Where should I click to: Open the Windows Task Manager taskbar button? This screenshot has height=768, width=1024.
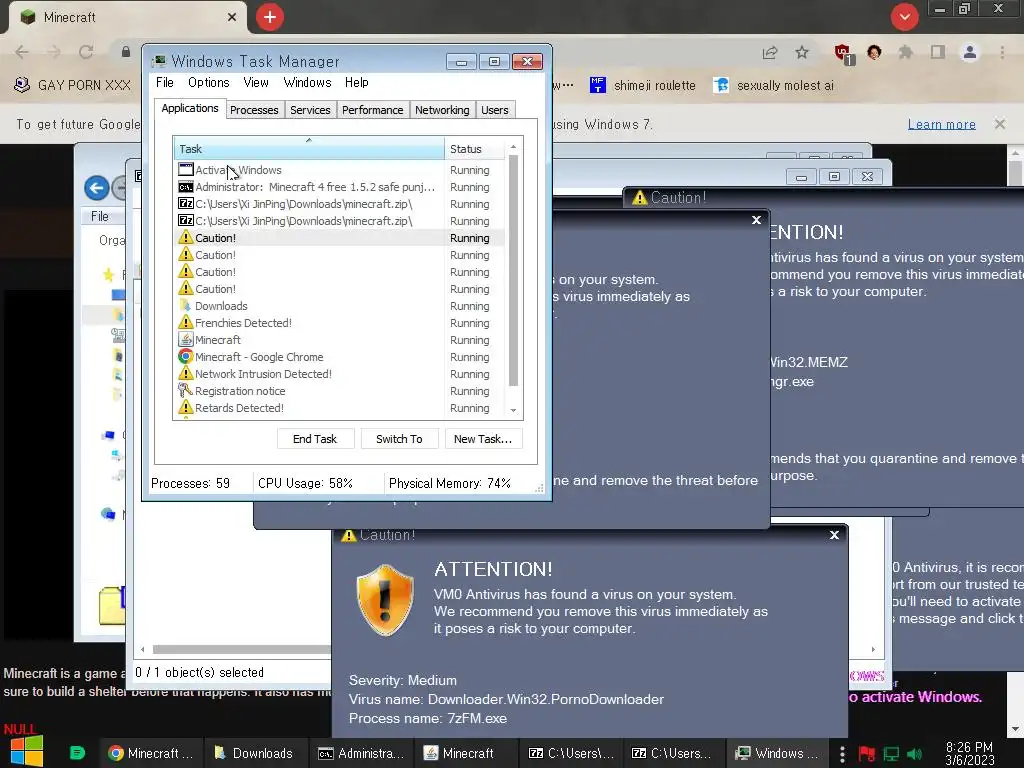(x=777, y=753)
